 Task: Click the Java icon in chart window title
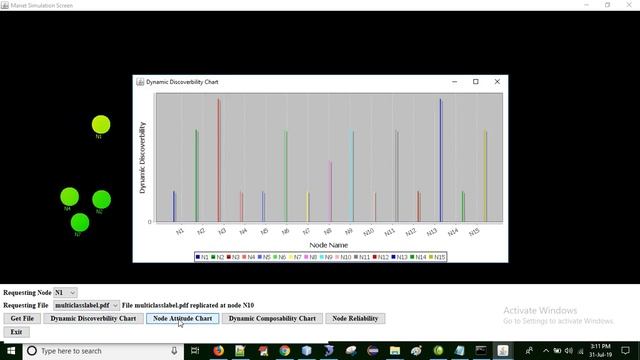(140, 82)
